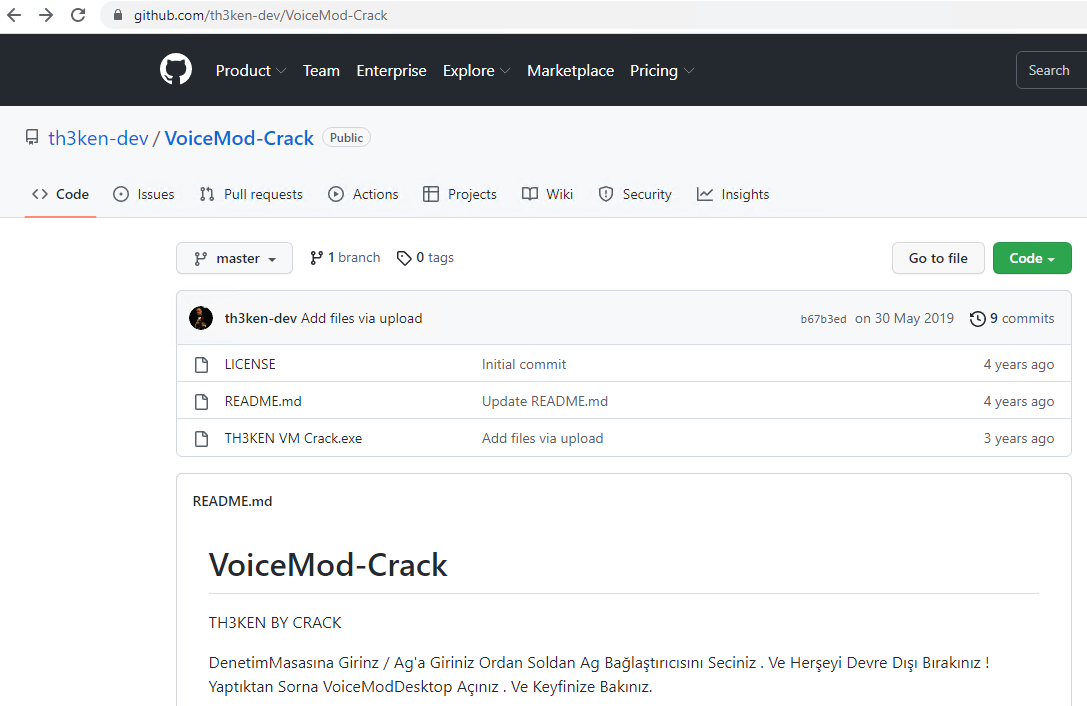
Task: Open the 9 commits history
Action: tap(1011, 318)
